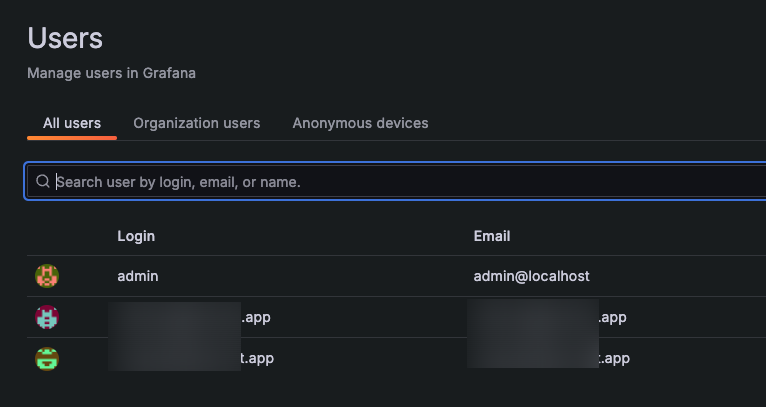Click the Email column header
The height and width of the screenshot is (407, 766).
492,236
